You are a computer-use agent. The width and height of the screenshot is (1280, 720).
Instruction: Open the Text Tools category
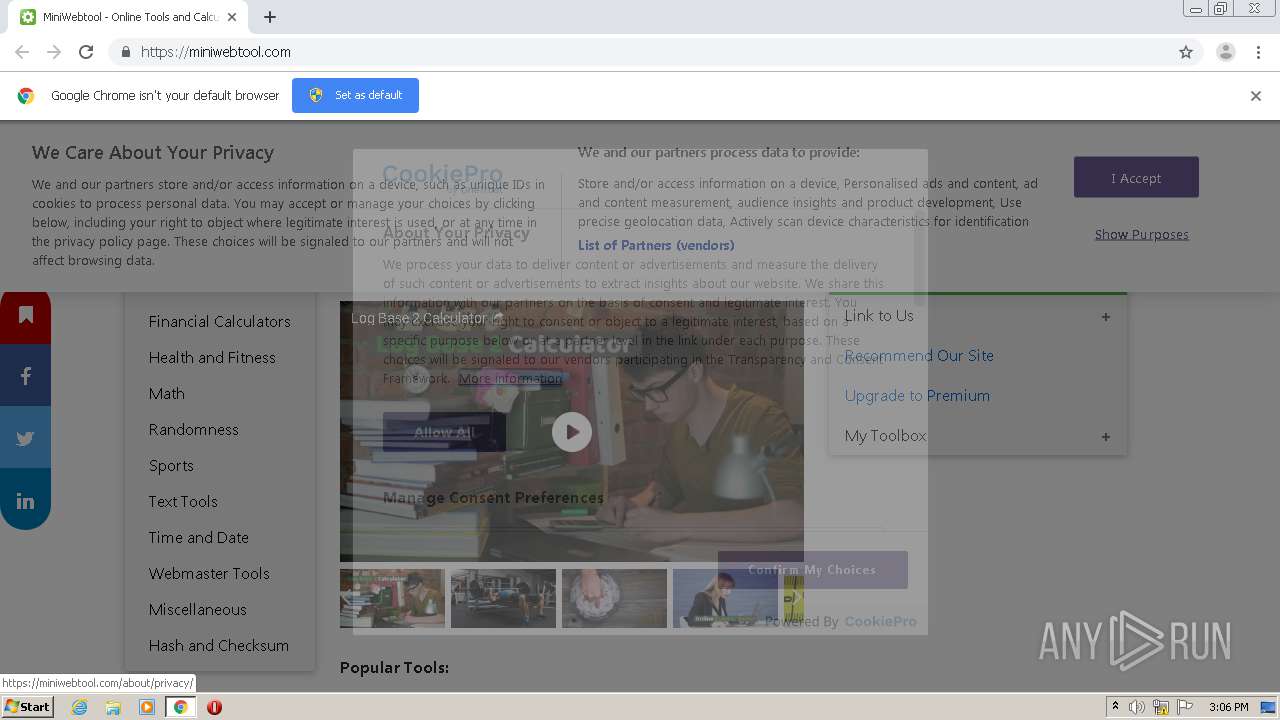tap(183, 501)
